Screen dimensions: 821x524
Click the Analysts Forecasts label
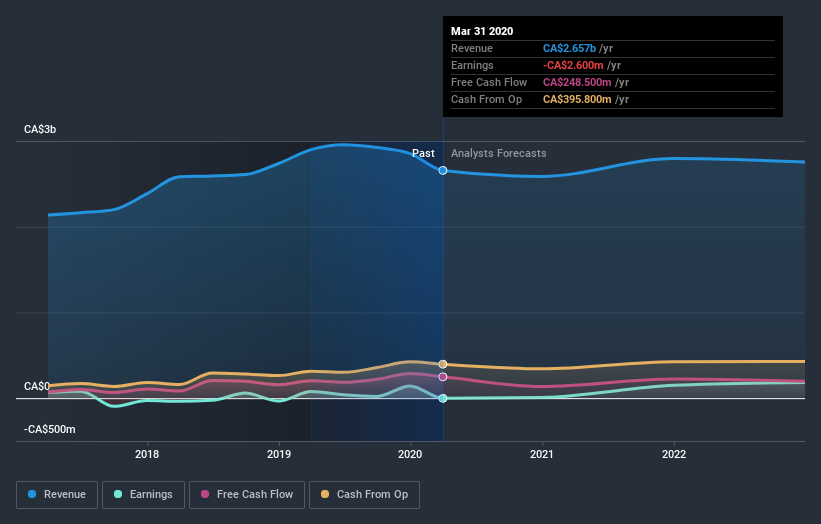tap(498, 153)
